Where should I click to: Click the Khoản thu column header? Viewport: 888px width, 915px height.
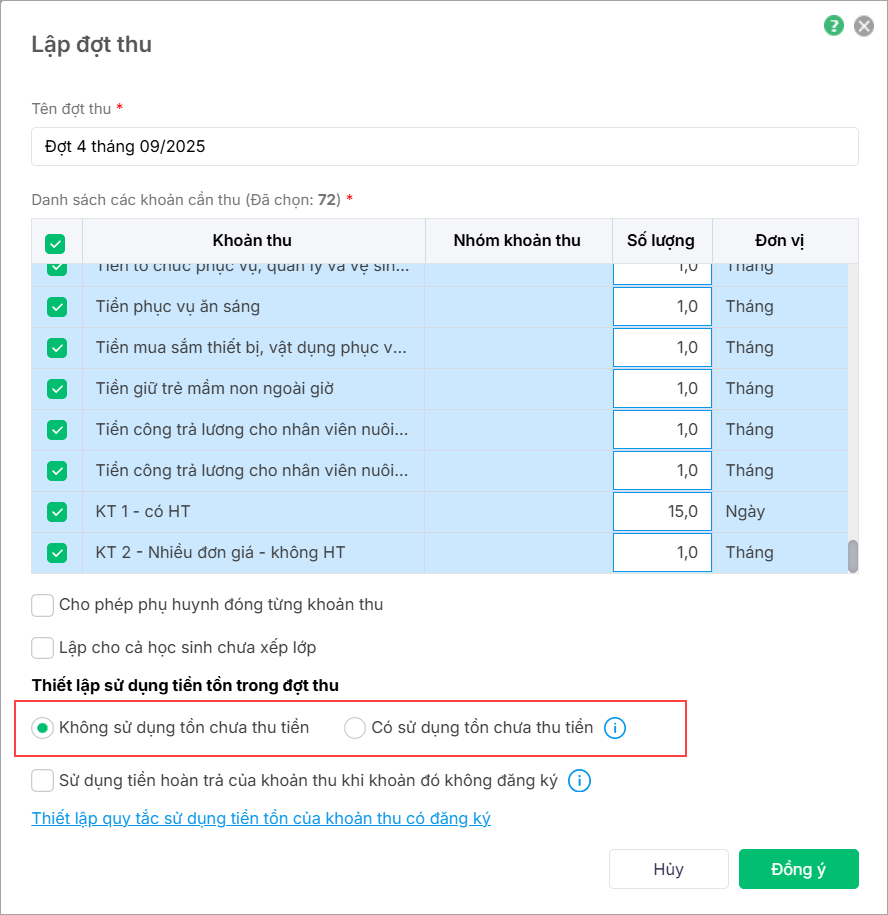tap(252, 241)
